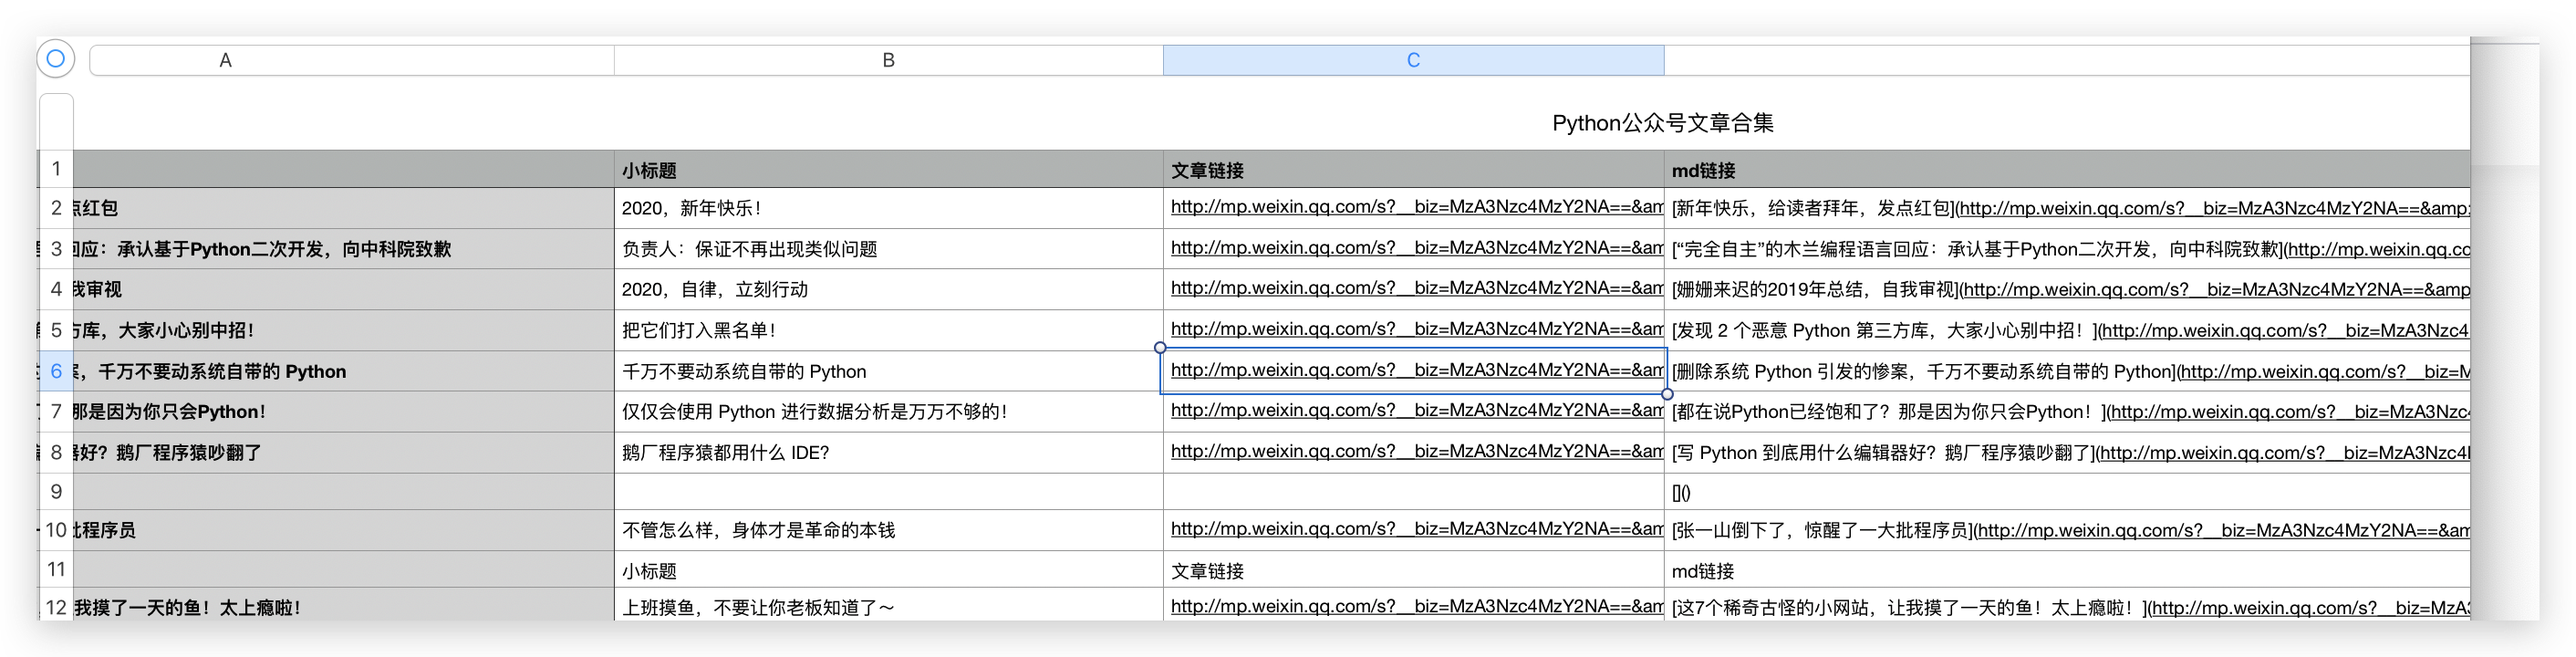The width and height of the screenshot is (2576, 657).
Task: Click the bottom-right selection handle of selected cell
Action: [1667, 394]
